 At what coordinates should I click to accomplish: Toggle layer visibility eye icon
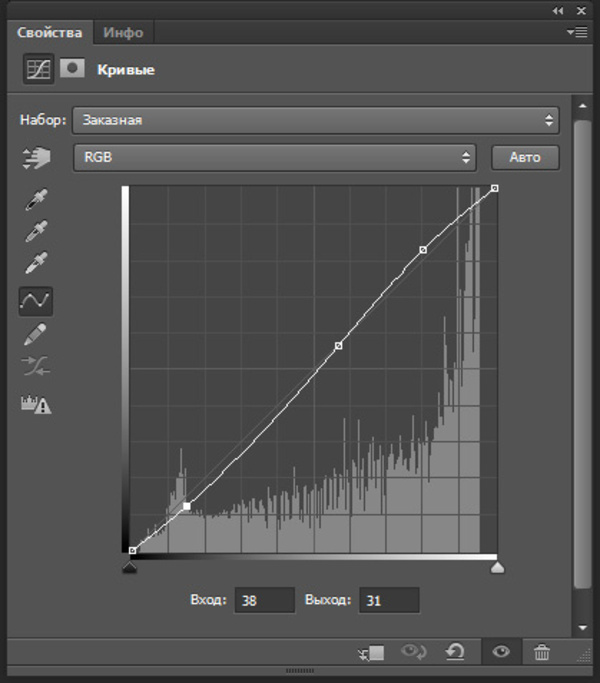[501, 653]
